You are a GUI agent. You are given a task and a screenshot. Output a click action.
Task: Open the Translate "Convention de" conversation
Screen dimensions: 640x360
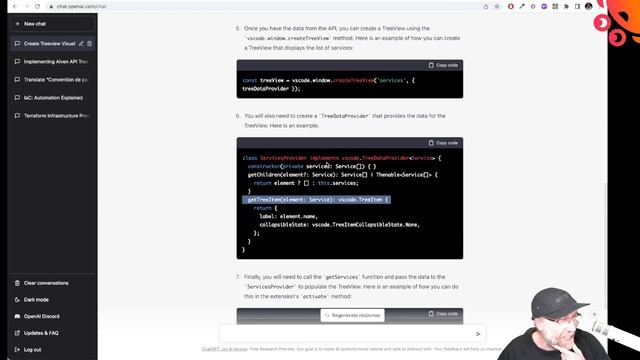53,80
